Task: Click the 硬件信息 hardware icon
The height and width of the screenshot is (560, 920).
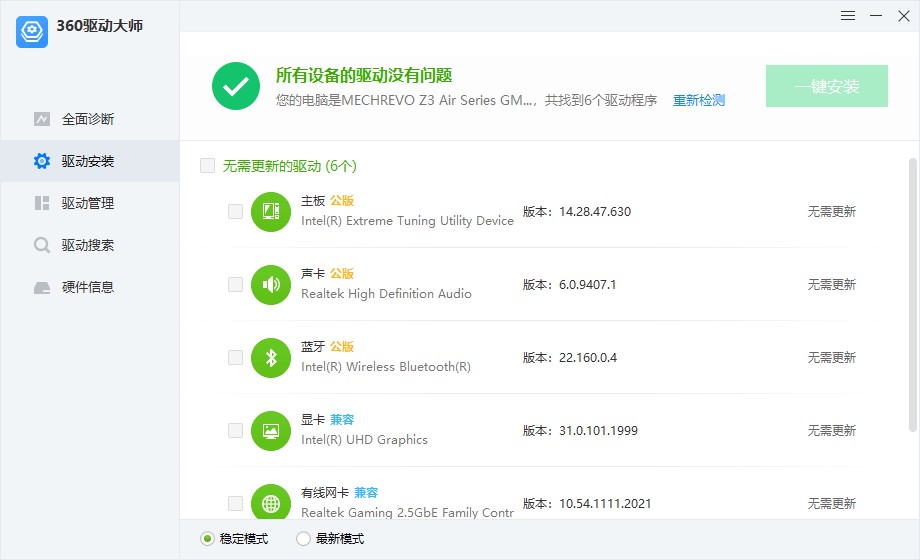Action: [x=42, y=288]
